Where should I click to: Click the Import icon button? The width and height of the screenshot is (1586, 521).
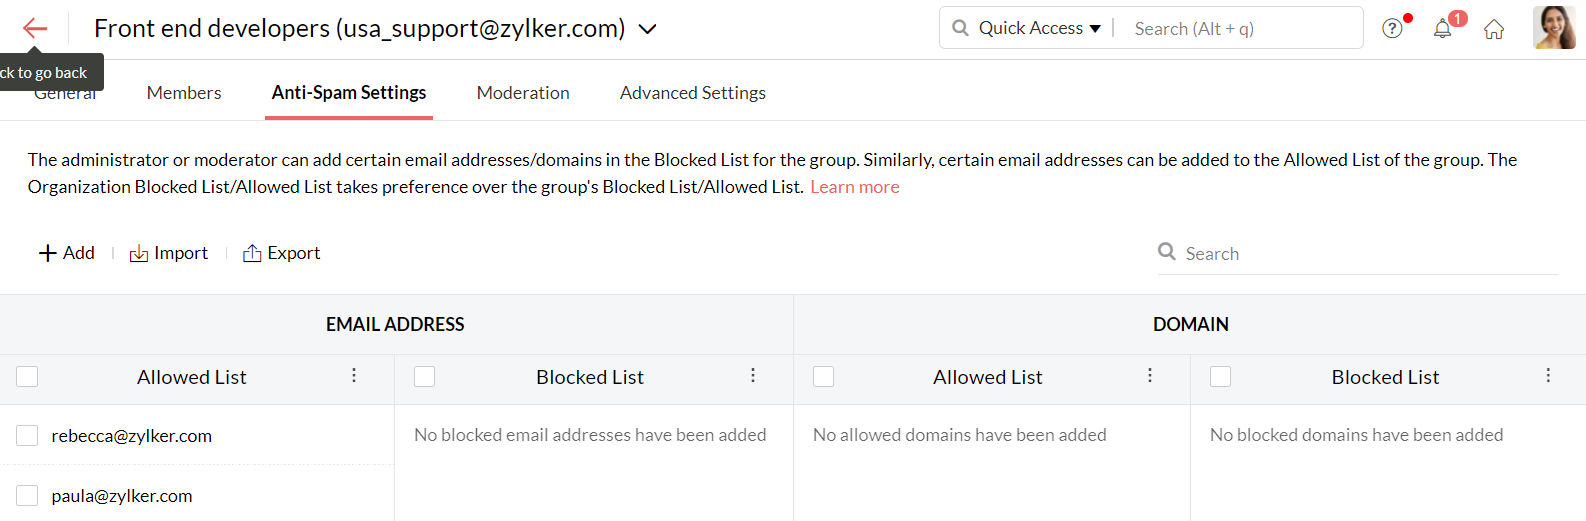[x=139, y=254]
